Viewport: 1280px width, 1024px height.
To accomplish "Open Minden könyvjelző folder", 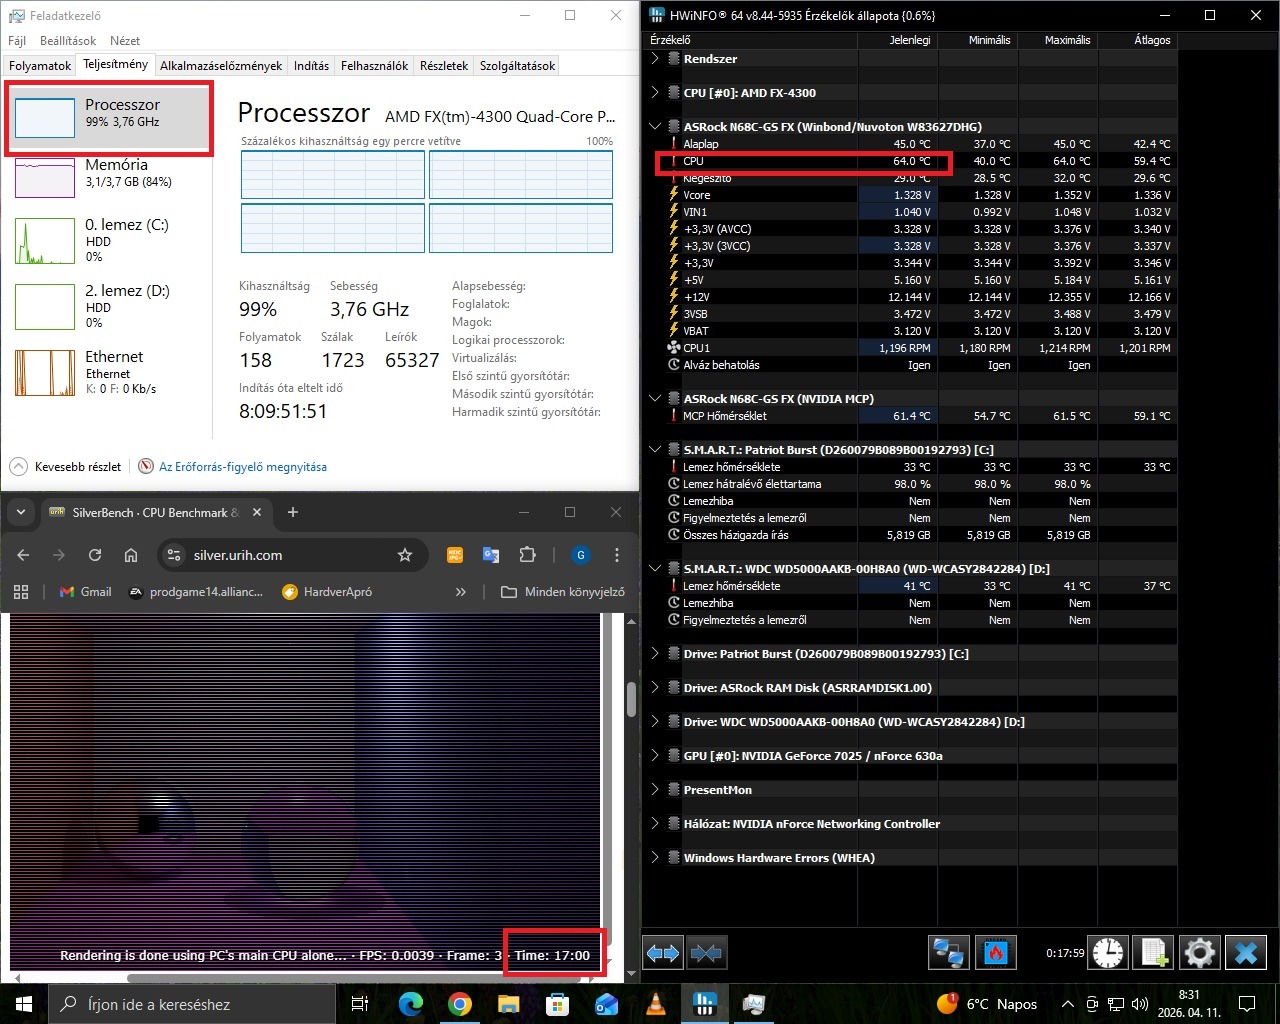I will pyautogui.click(x=563, y=592).
